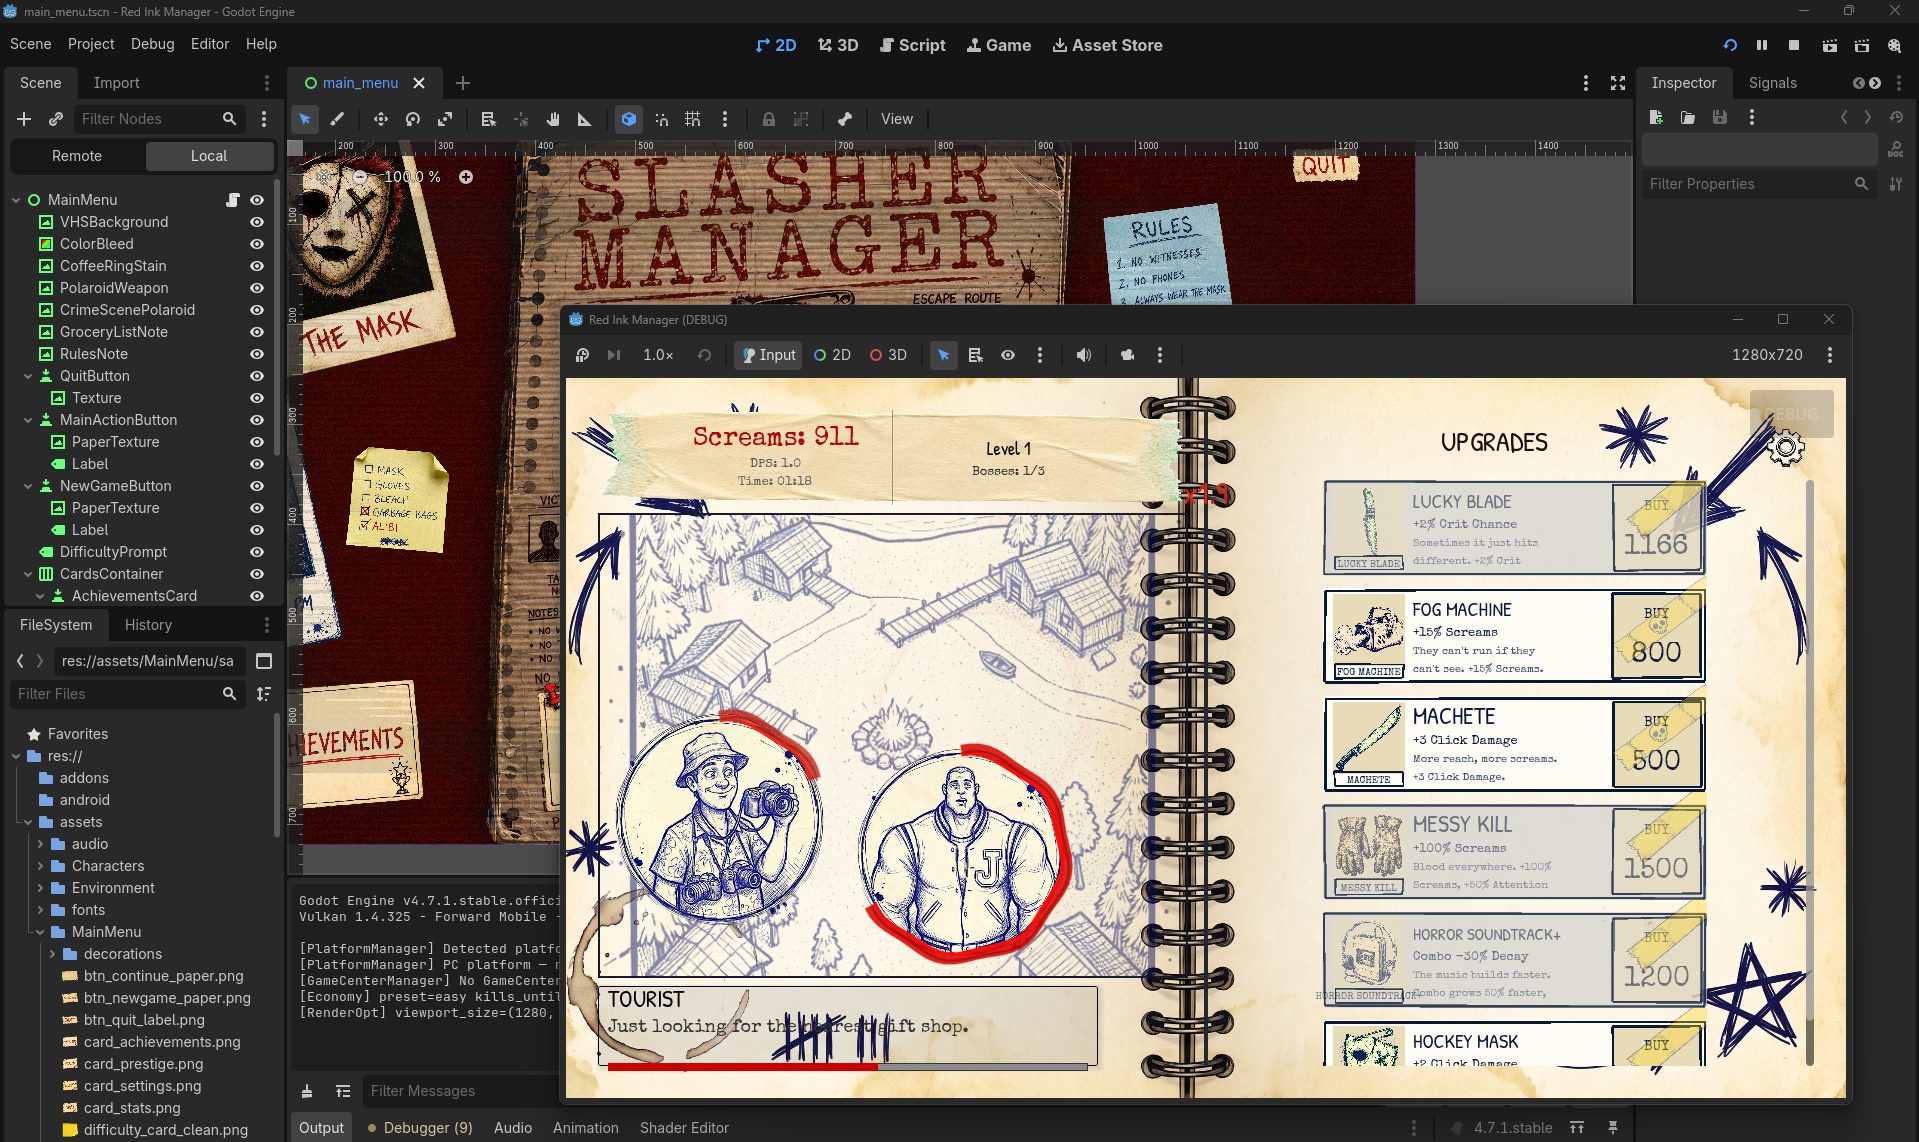Select the Move Mode tool
1919x1142 pixels.
coord(381,119)
